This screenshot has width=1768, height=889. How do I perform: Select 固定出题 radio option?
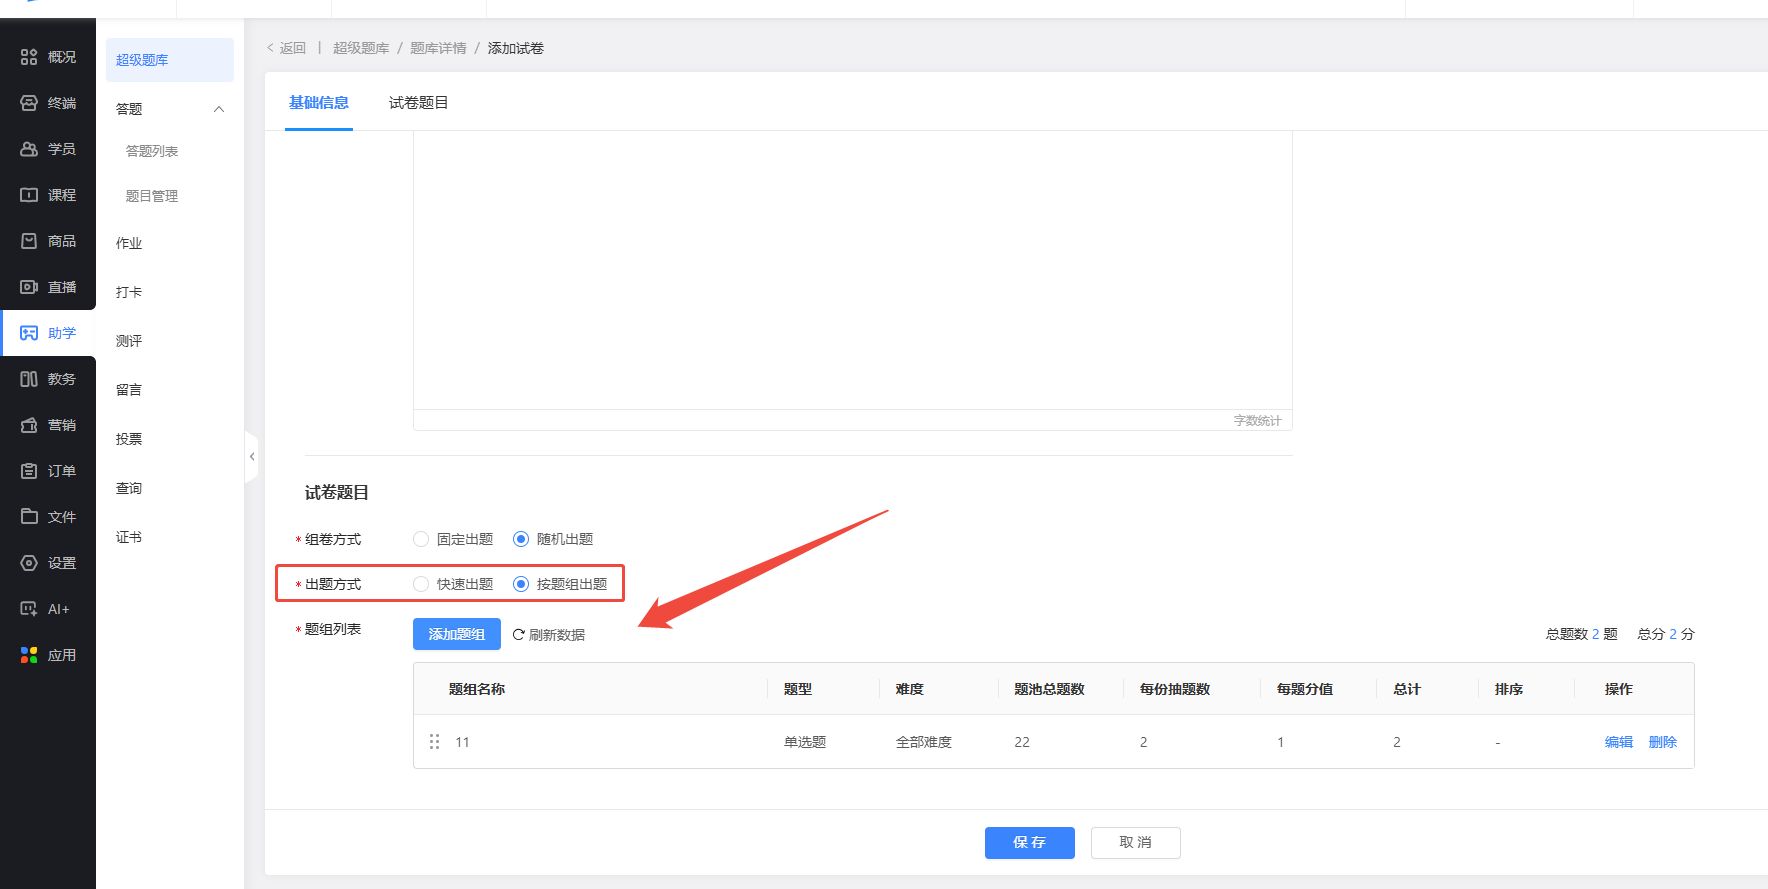point(421,539)
